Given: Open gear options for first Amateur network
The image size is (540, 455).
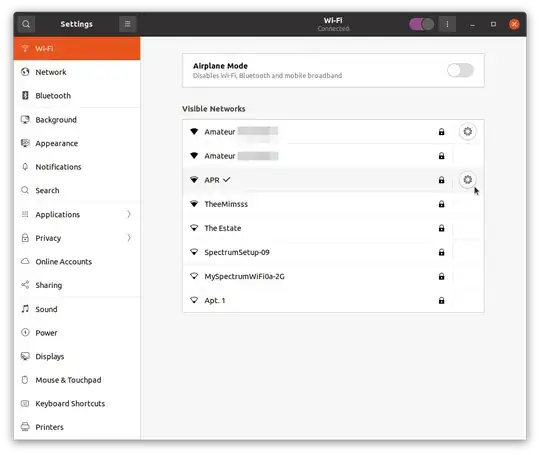Looking at the screenshot, I should coord(467,131).
